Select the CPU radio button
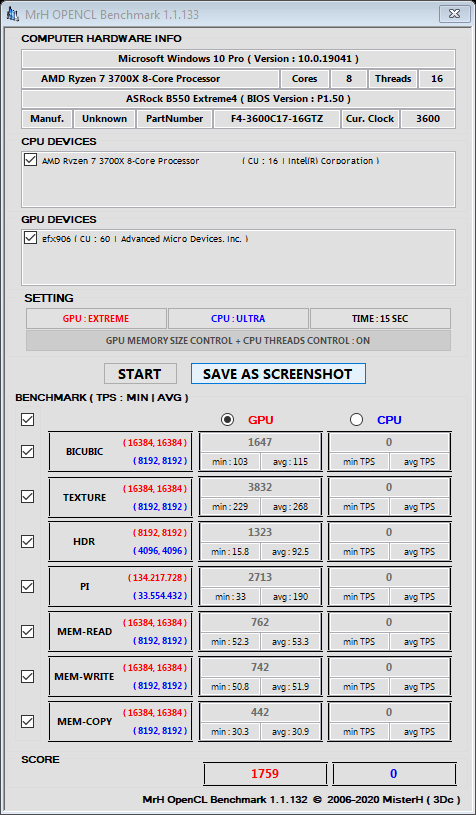Screen dimensions: 476x815 pyautogui.click(x=356, y=419)
